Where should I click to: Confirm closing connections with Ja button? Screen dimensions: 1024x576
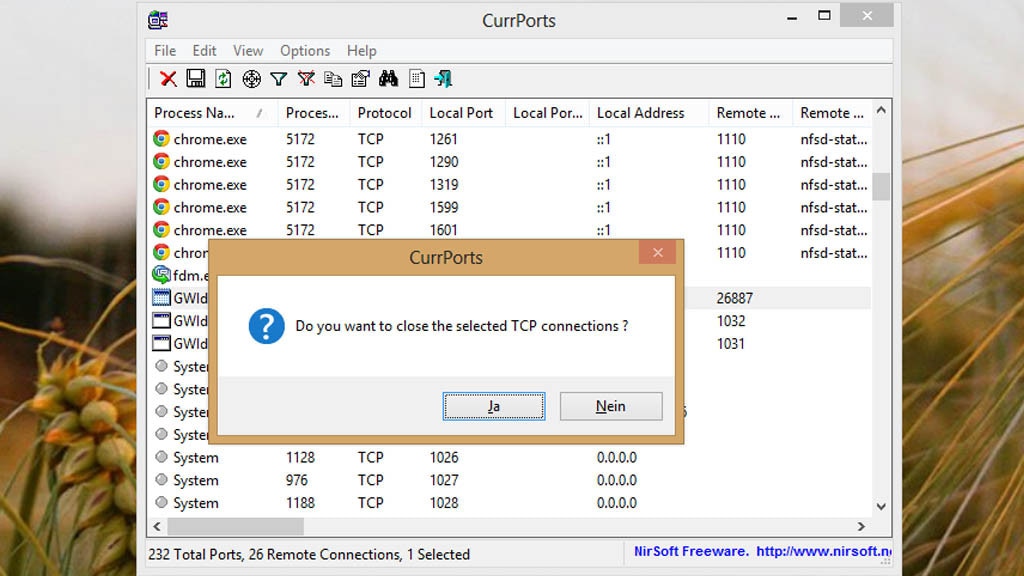click(x=494, y=406)
